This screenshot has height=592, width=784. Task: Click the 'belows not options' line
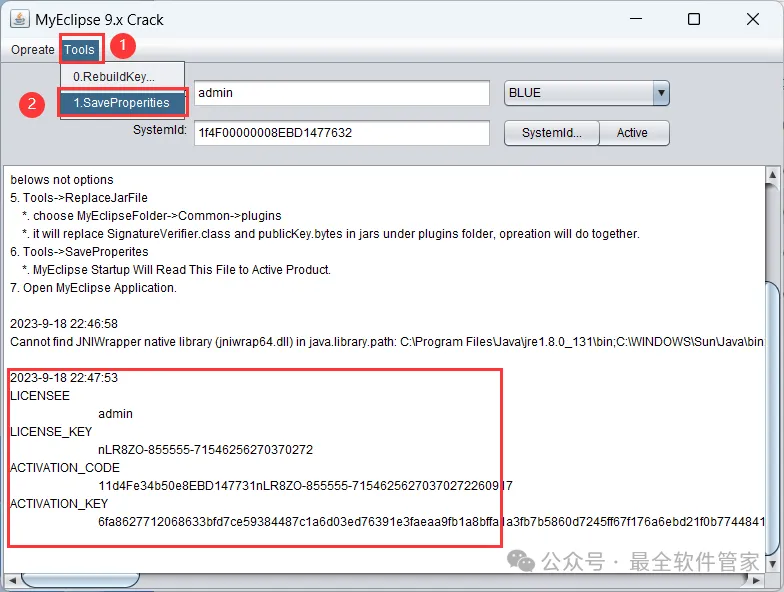pyautogui.click(x=62, y=180)
